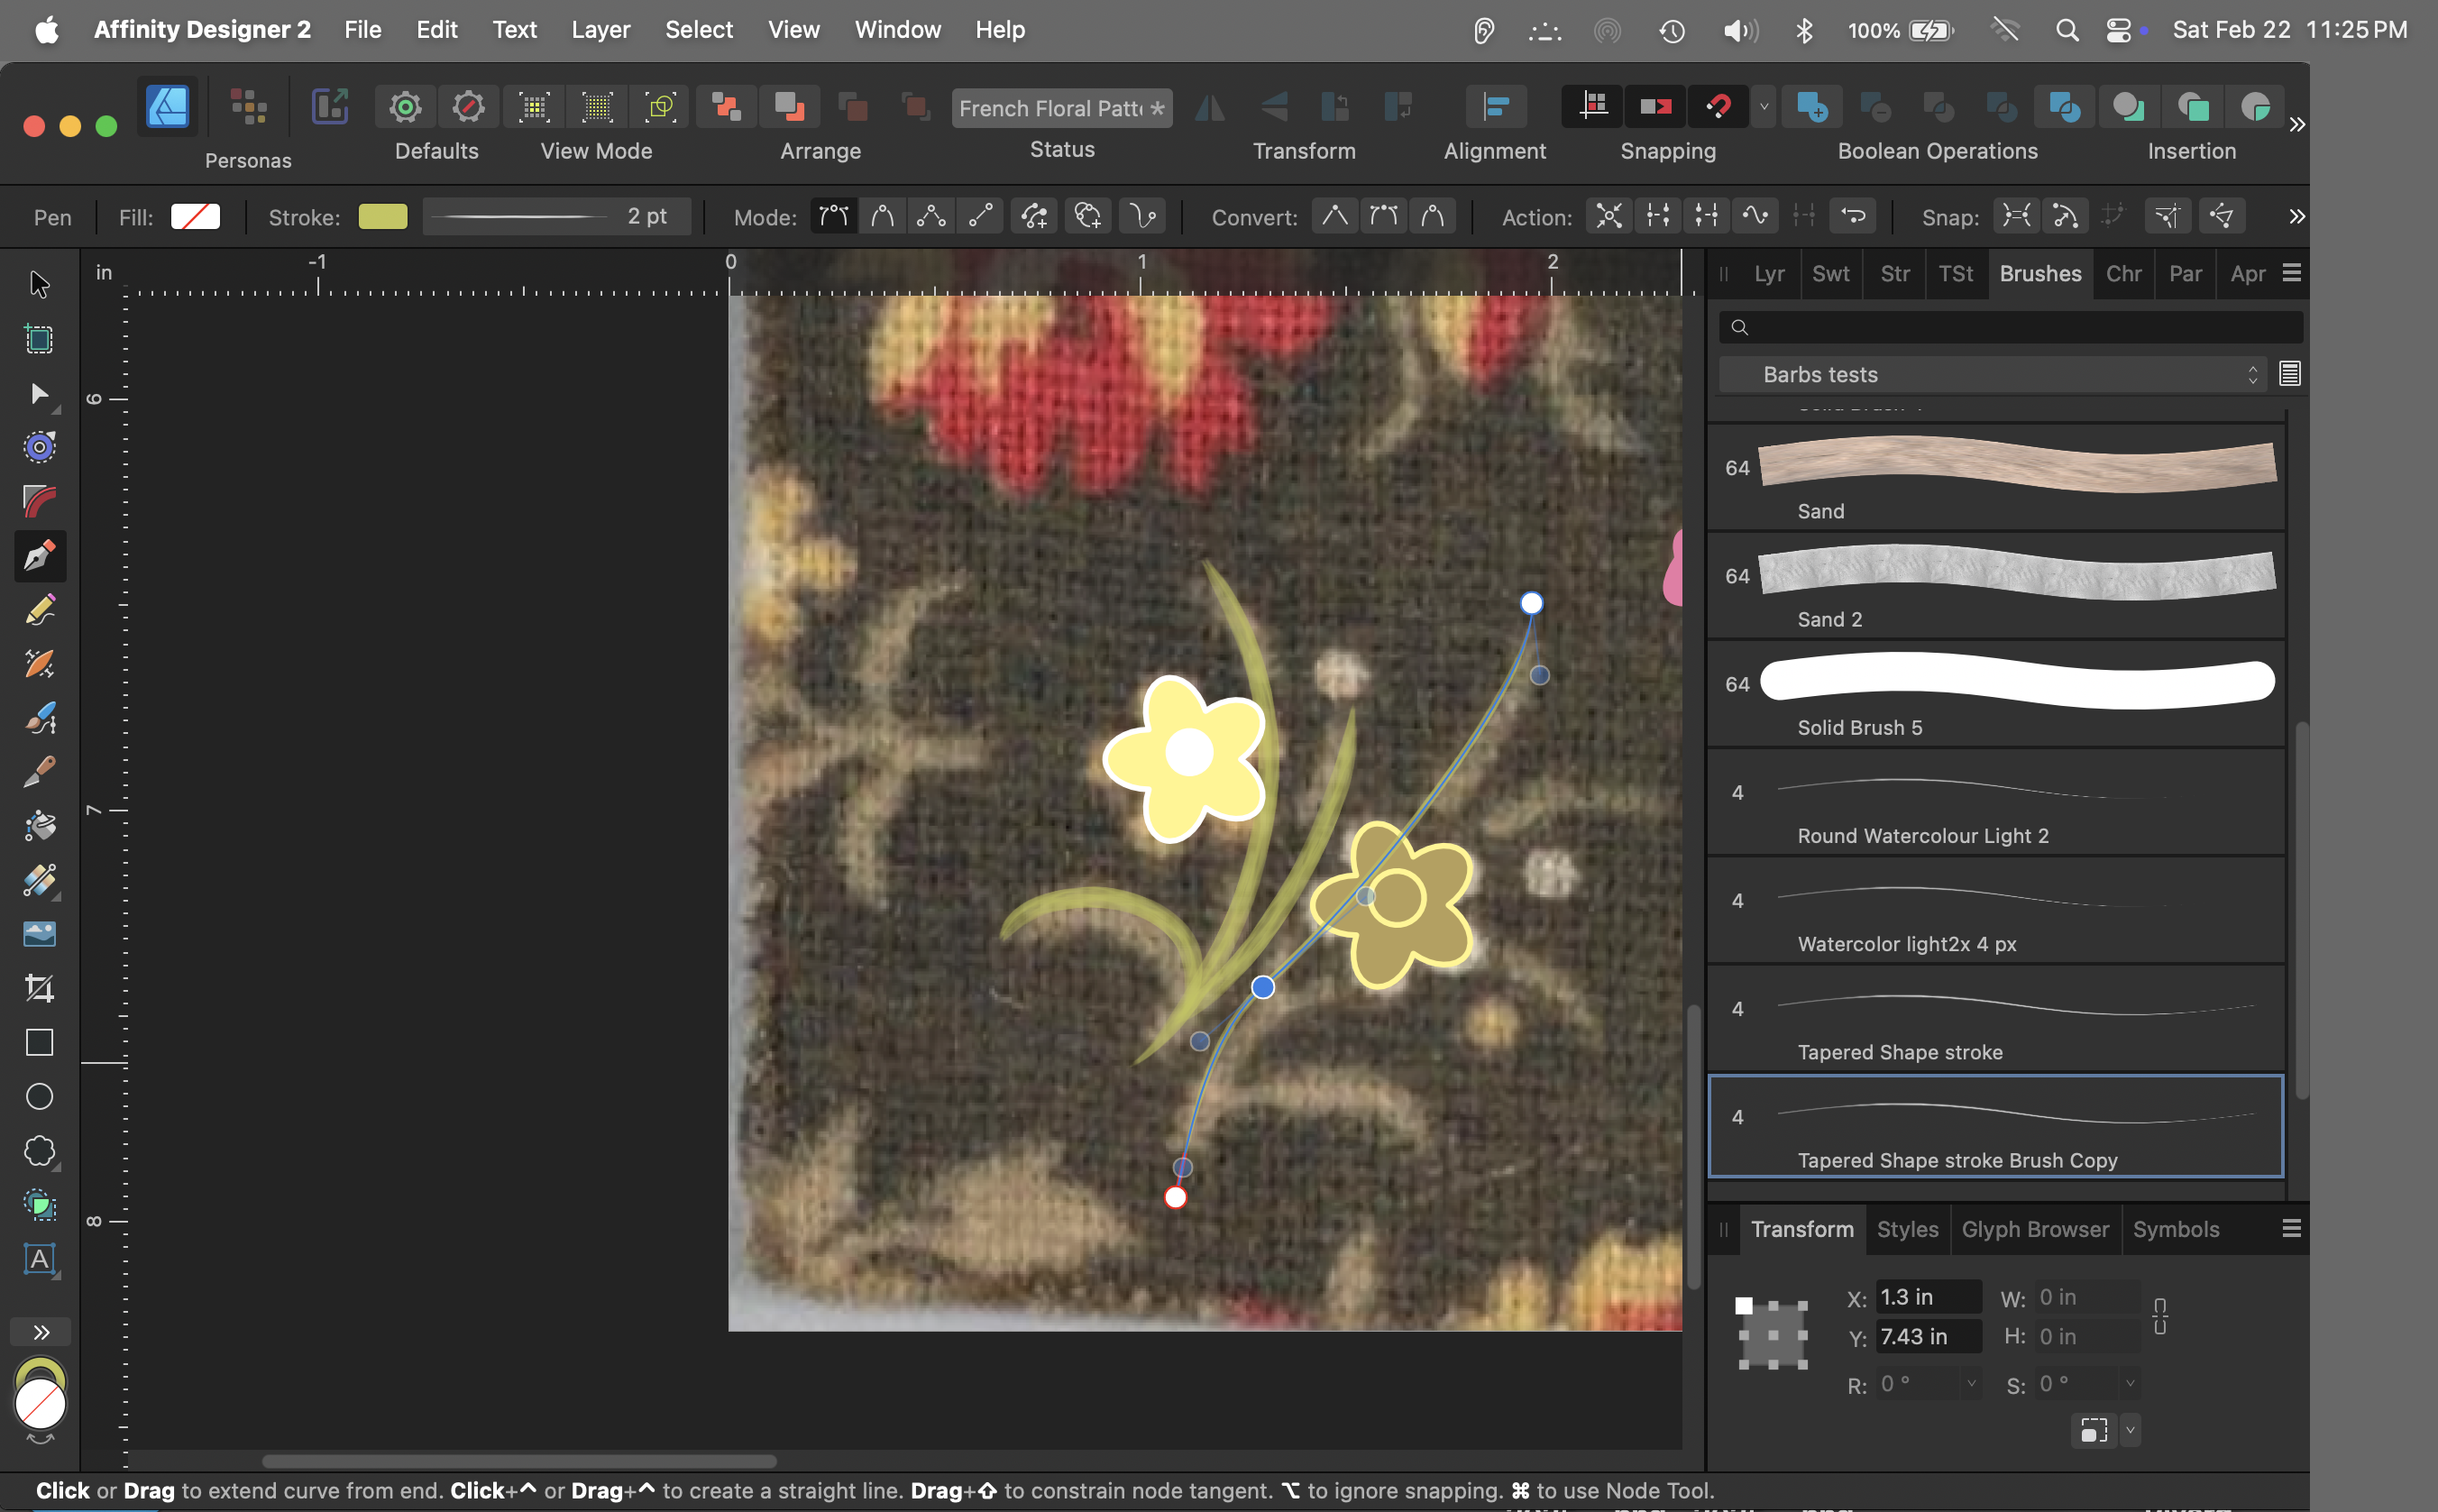Select the Artboard tool
The width and height of the screenshot is (2438, 1512).
39,339
